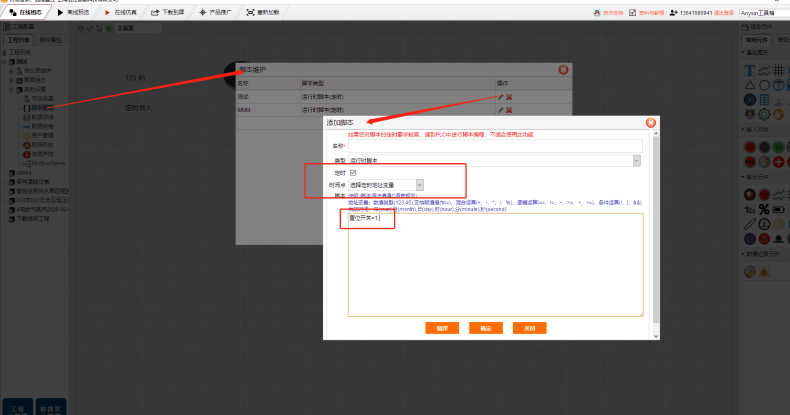Click the edit pencil icon for script 测试
Image resolution: width=790 pixels, height=415 pixels.
click(x=500, y=96)
